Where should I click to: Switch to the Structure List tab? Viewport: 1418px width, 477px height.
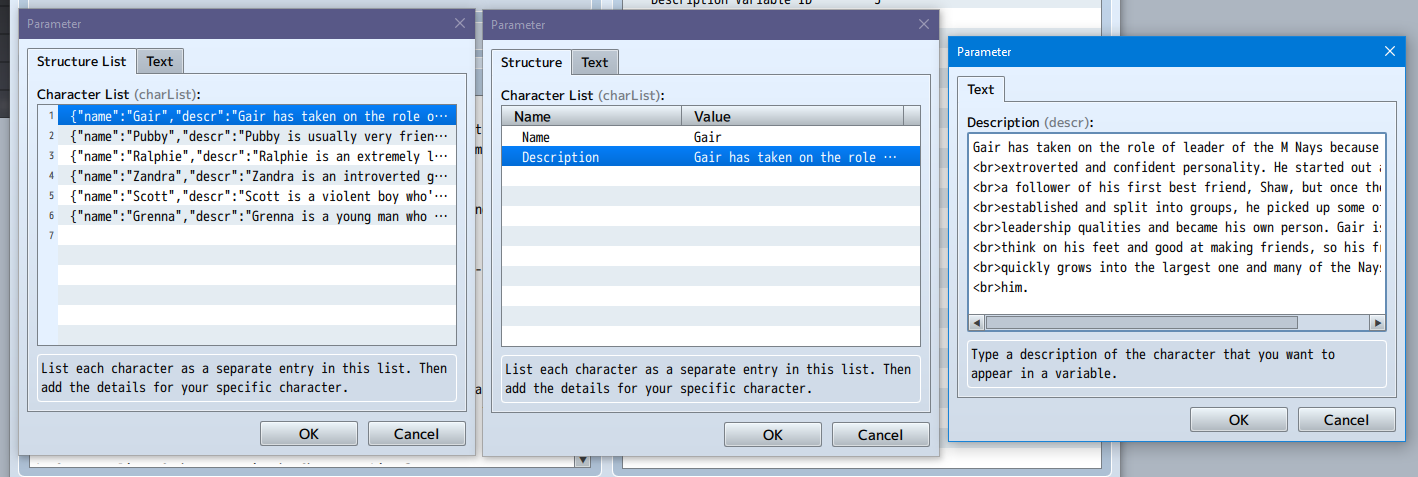click(x=82, y=62)
